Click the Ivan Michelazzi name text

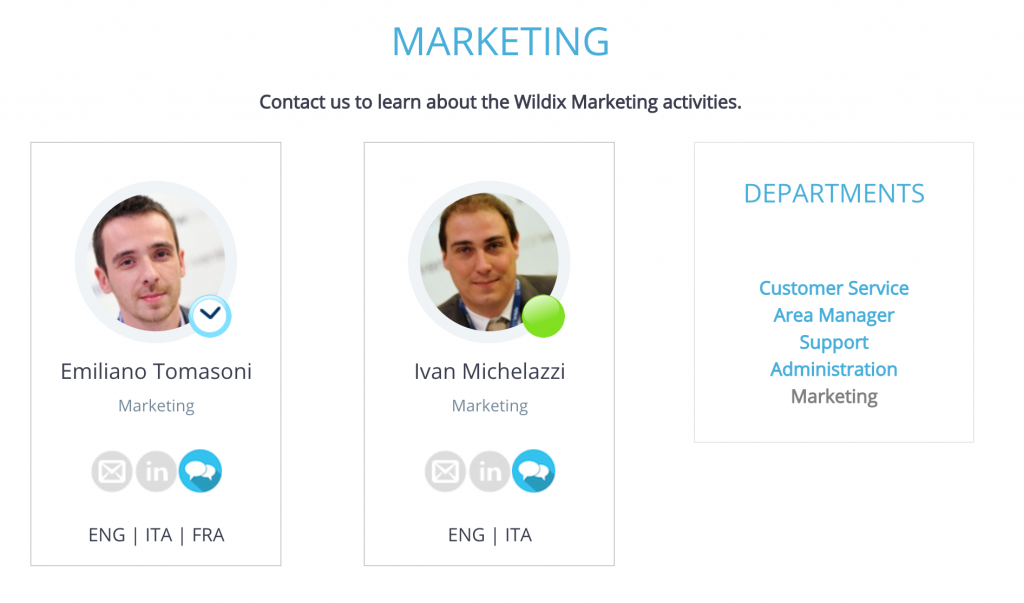[490, 372]
